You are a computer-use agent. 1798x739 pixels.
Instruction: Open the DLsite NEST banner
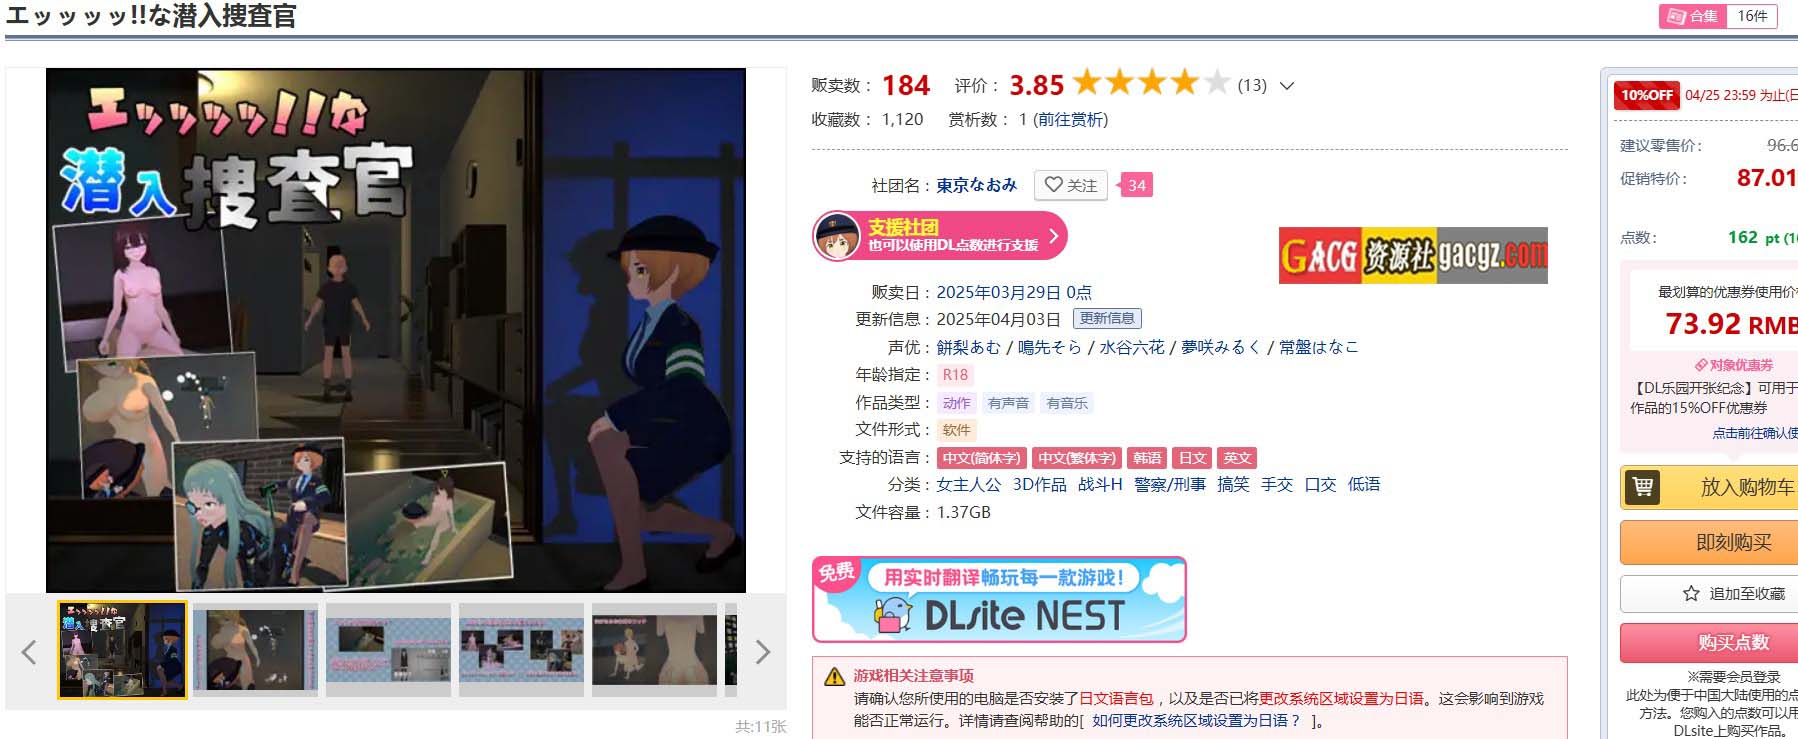[999, 599]
